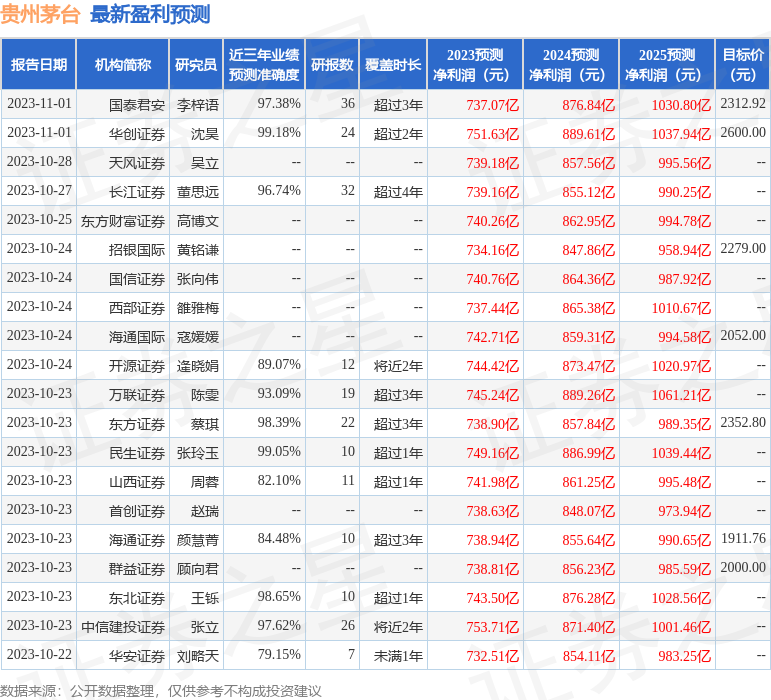Viewport: 771px width, 700px height.
Task: Click the 目标价 column header
Action: 743,64
